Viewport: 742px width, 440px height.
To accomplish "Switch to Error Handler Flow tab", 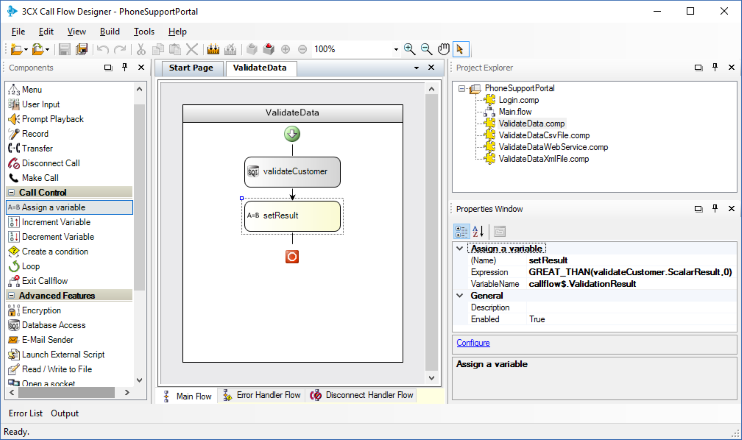I will click(262, 395).
